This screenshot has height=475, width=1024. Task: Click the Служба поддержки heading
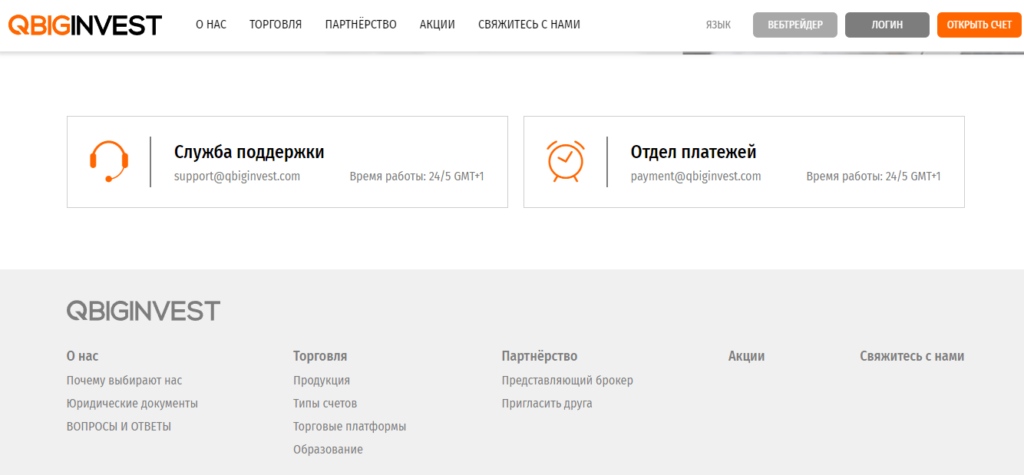click(x=249, y=152)
